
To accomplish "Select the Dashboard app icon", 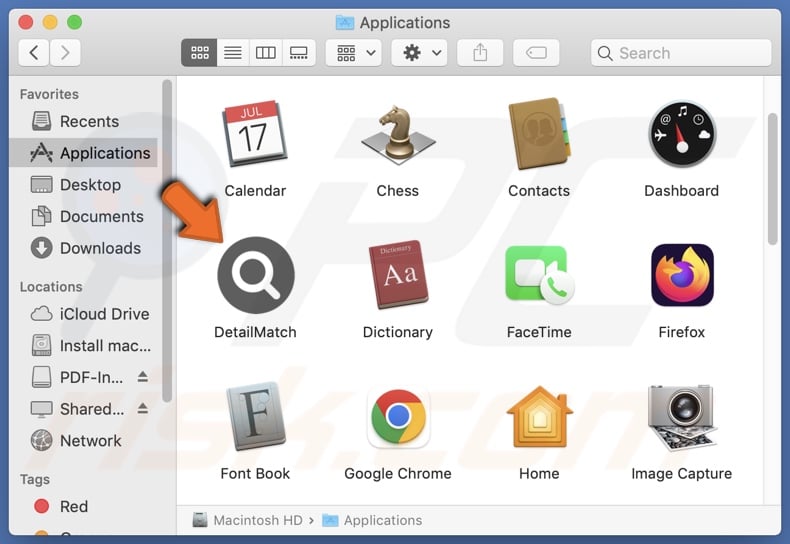I will click(x=682, y=133).
